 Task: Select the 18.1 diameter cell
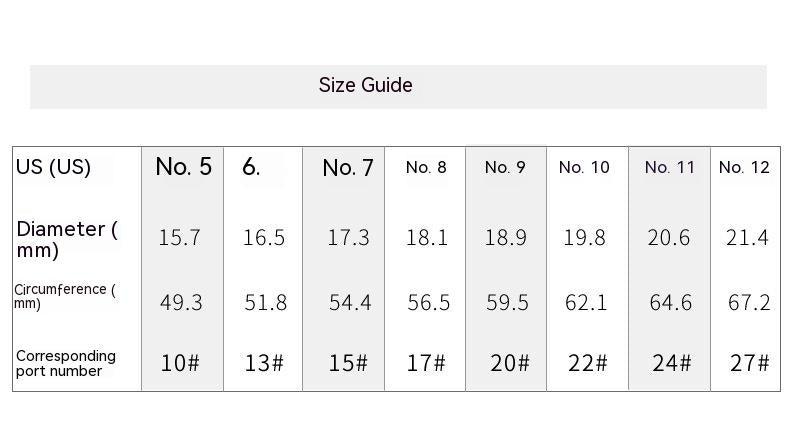click(427, 238)
